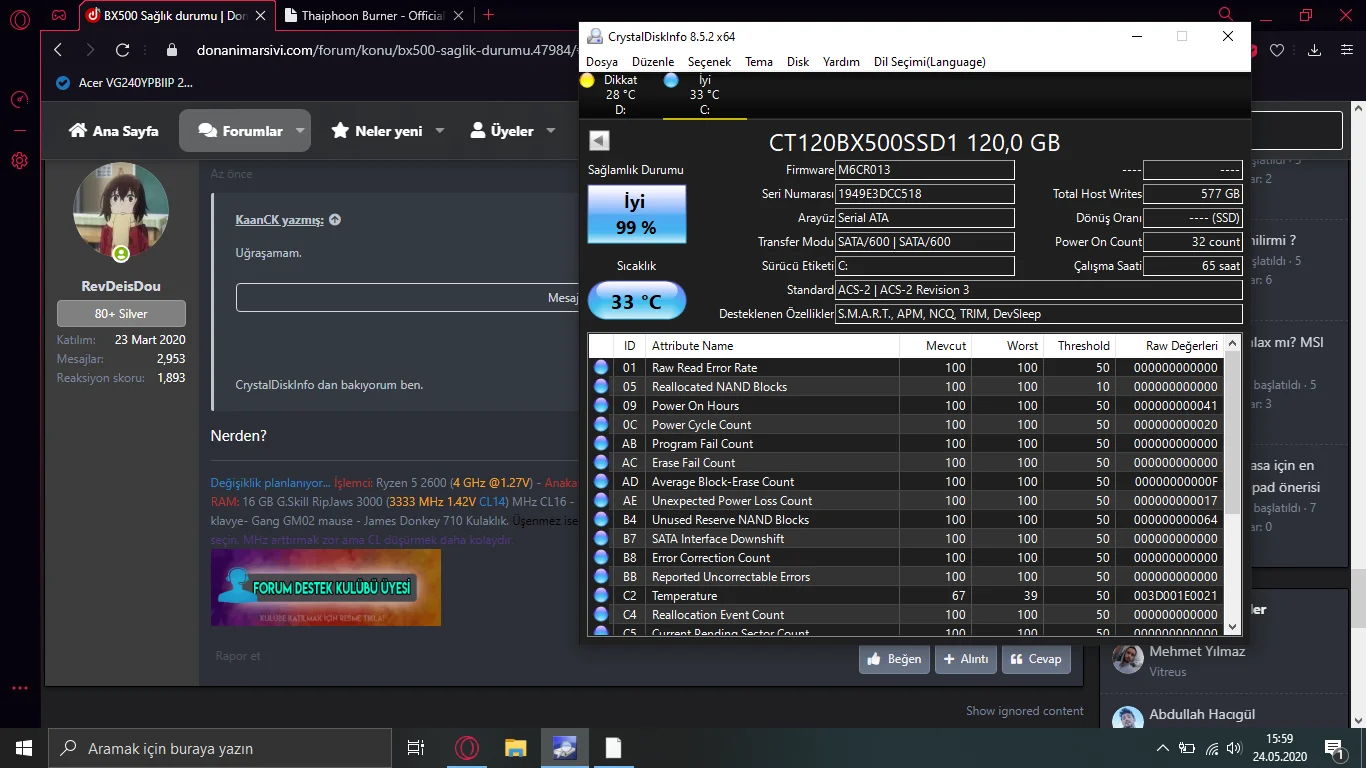Select the Reallocated NAND Blocks row text

click(719, 387)
